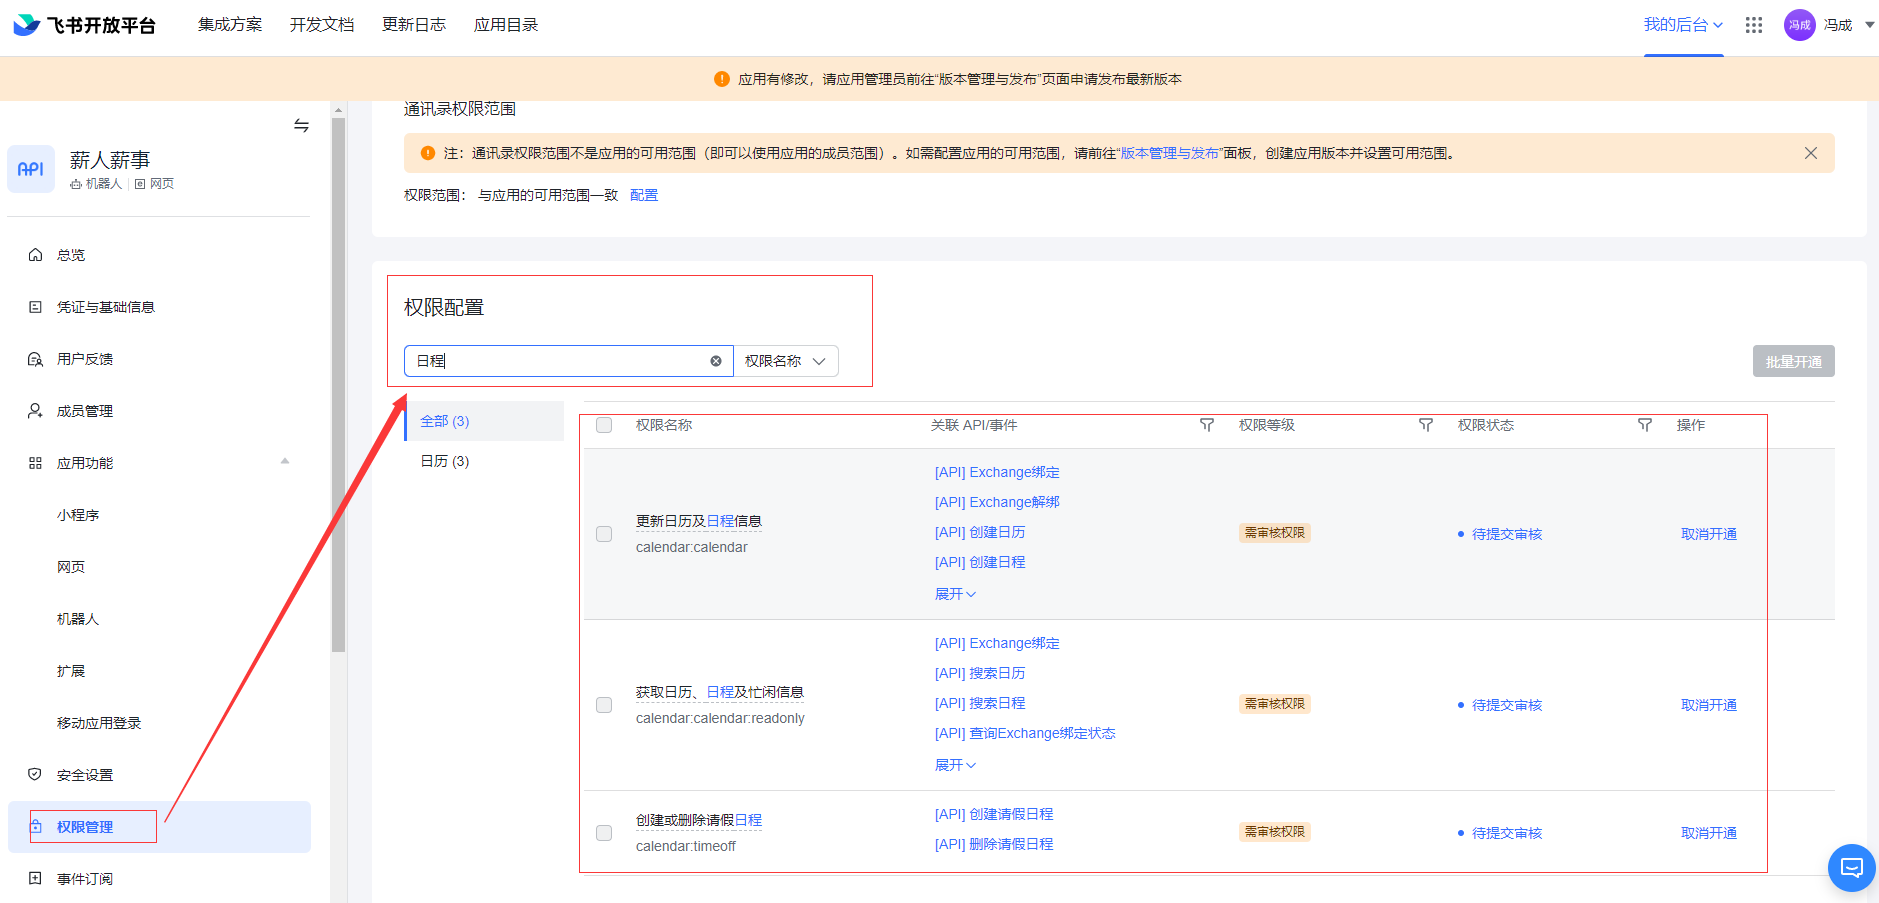Click the 冯成 user avatar
The image size is (1879, 903).
pyautogui.click(x=1799, y=25)
